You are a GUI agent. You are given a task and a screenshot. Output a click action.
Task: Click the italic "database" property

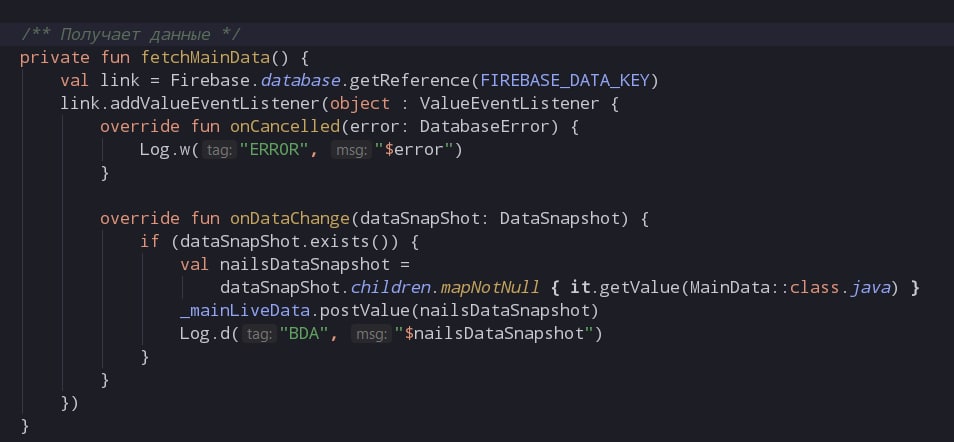[300, 81]
